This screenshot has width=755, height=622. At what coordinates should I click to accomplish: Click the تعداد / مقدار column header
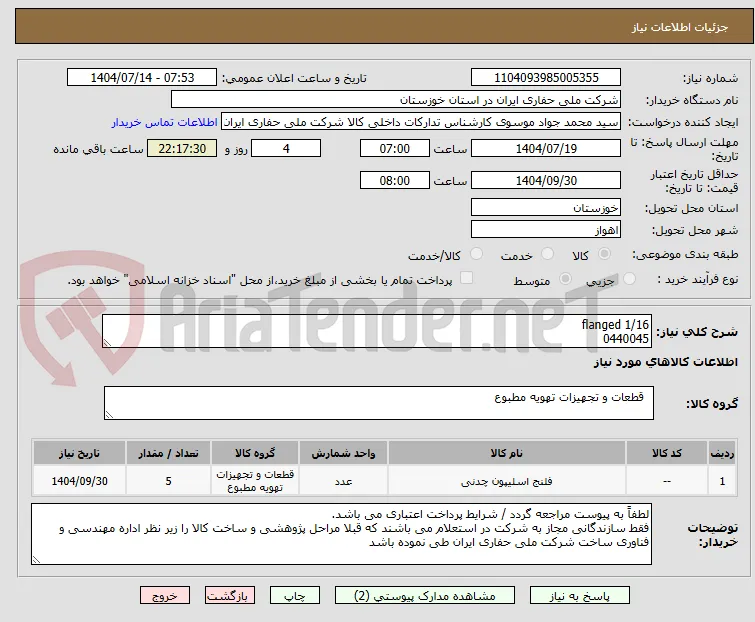168,453
